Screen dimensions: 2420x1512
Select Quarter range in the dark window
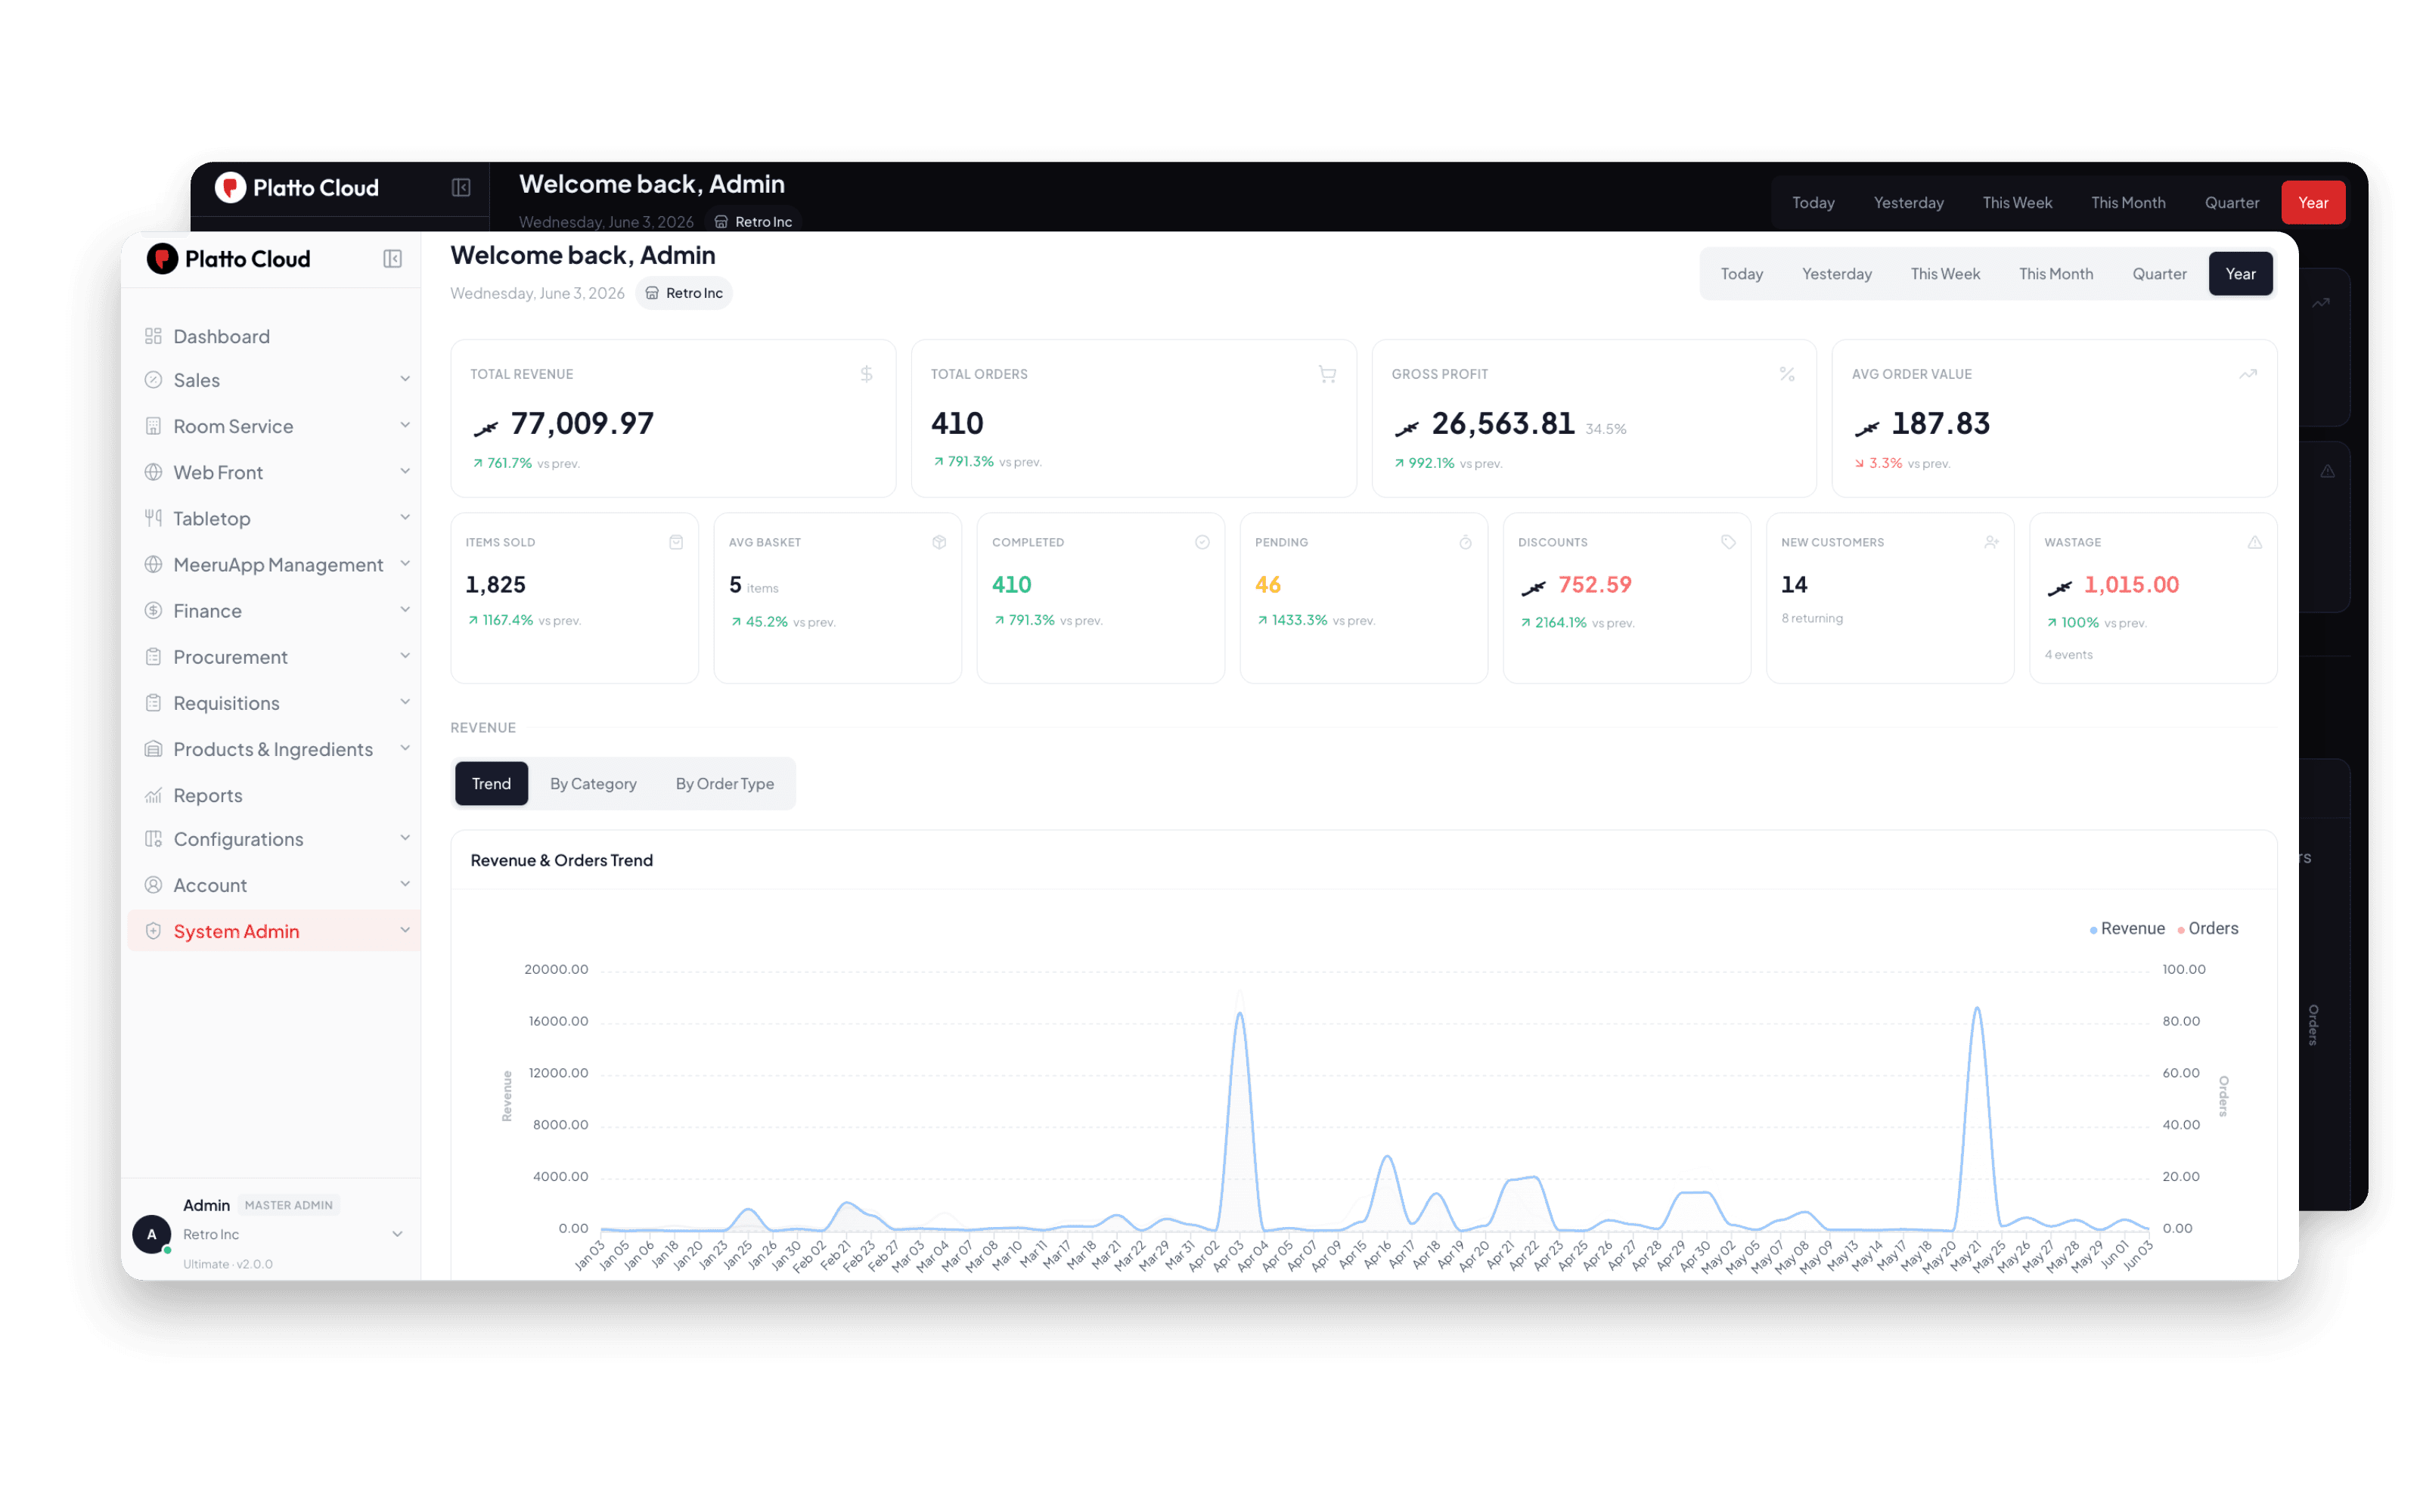[2231, 202]
